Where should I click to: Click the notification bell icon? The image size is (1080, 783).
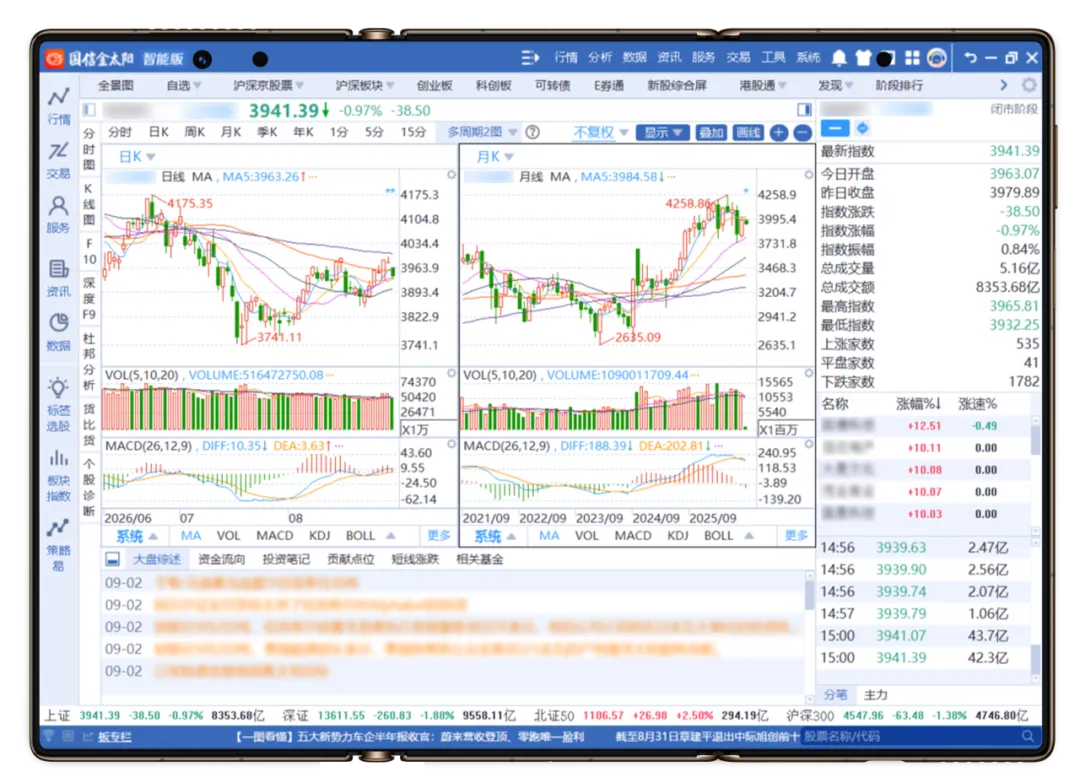coord(839,59)
